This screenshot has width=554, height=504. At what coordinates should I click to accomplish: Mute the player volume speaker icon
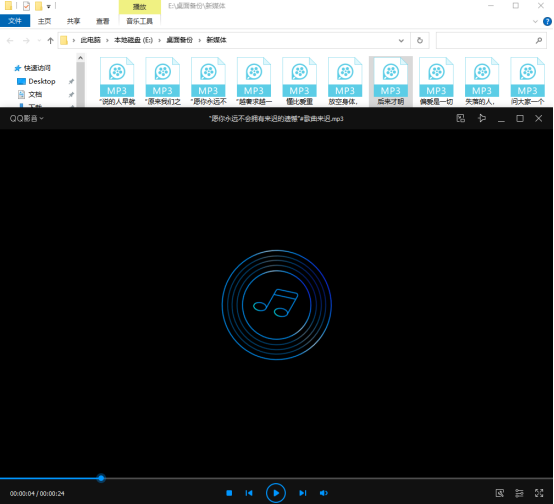(323, 493)
